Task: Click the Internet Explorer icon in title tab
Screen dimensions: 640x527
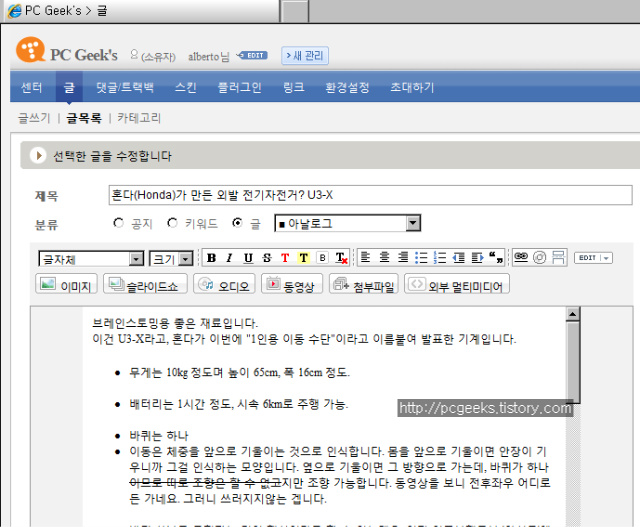Action: [14, 11]
